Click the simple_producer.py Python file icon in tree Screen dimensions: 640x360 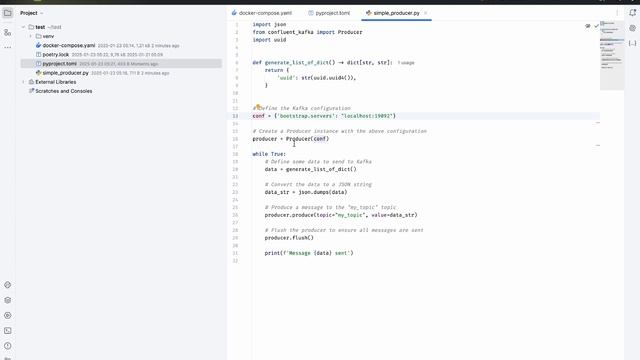tap(38, 73)
